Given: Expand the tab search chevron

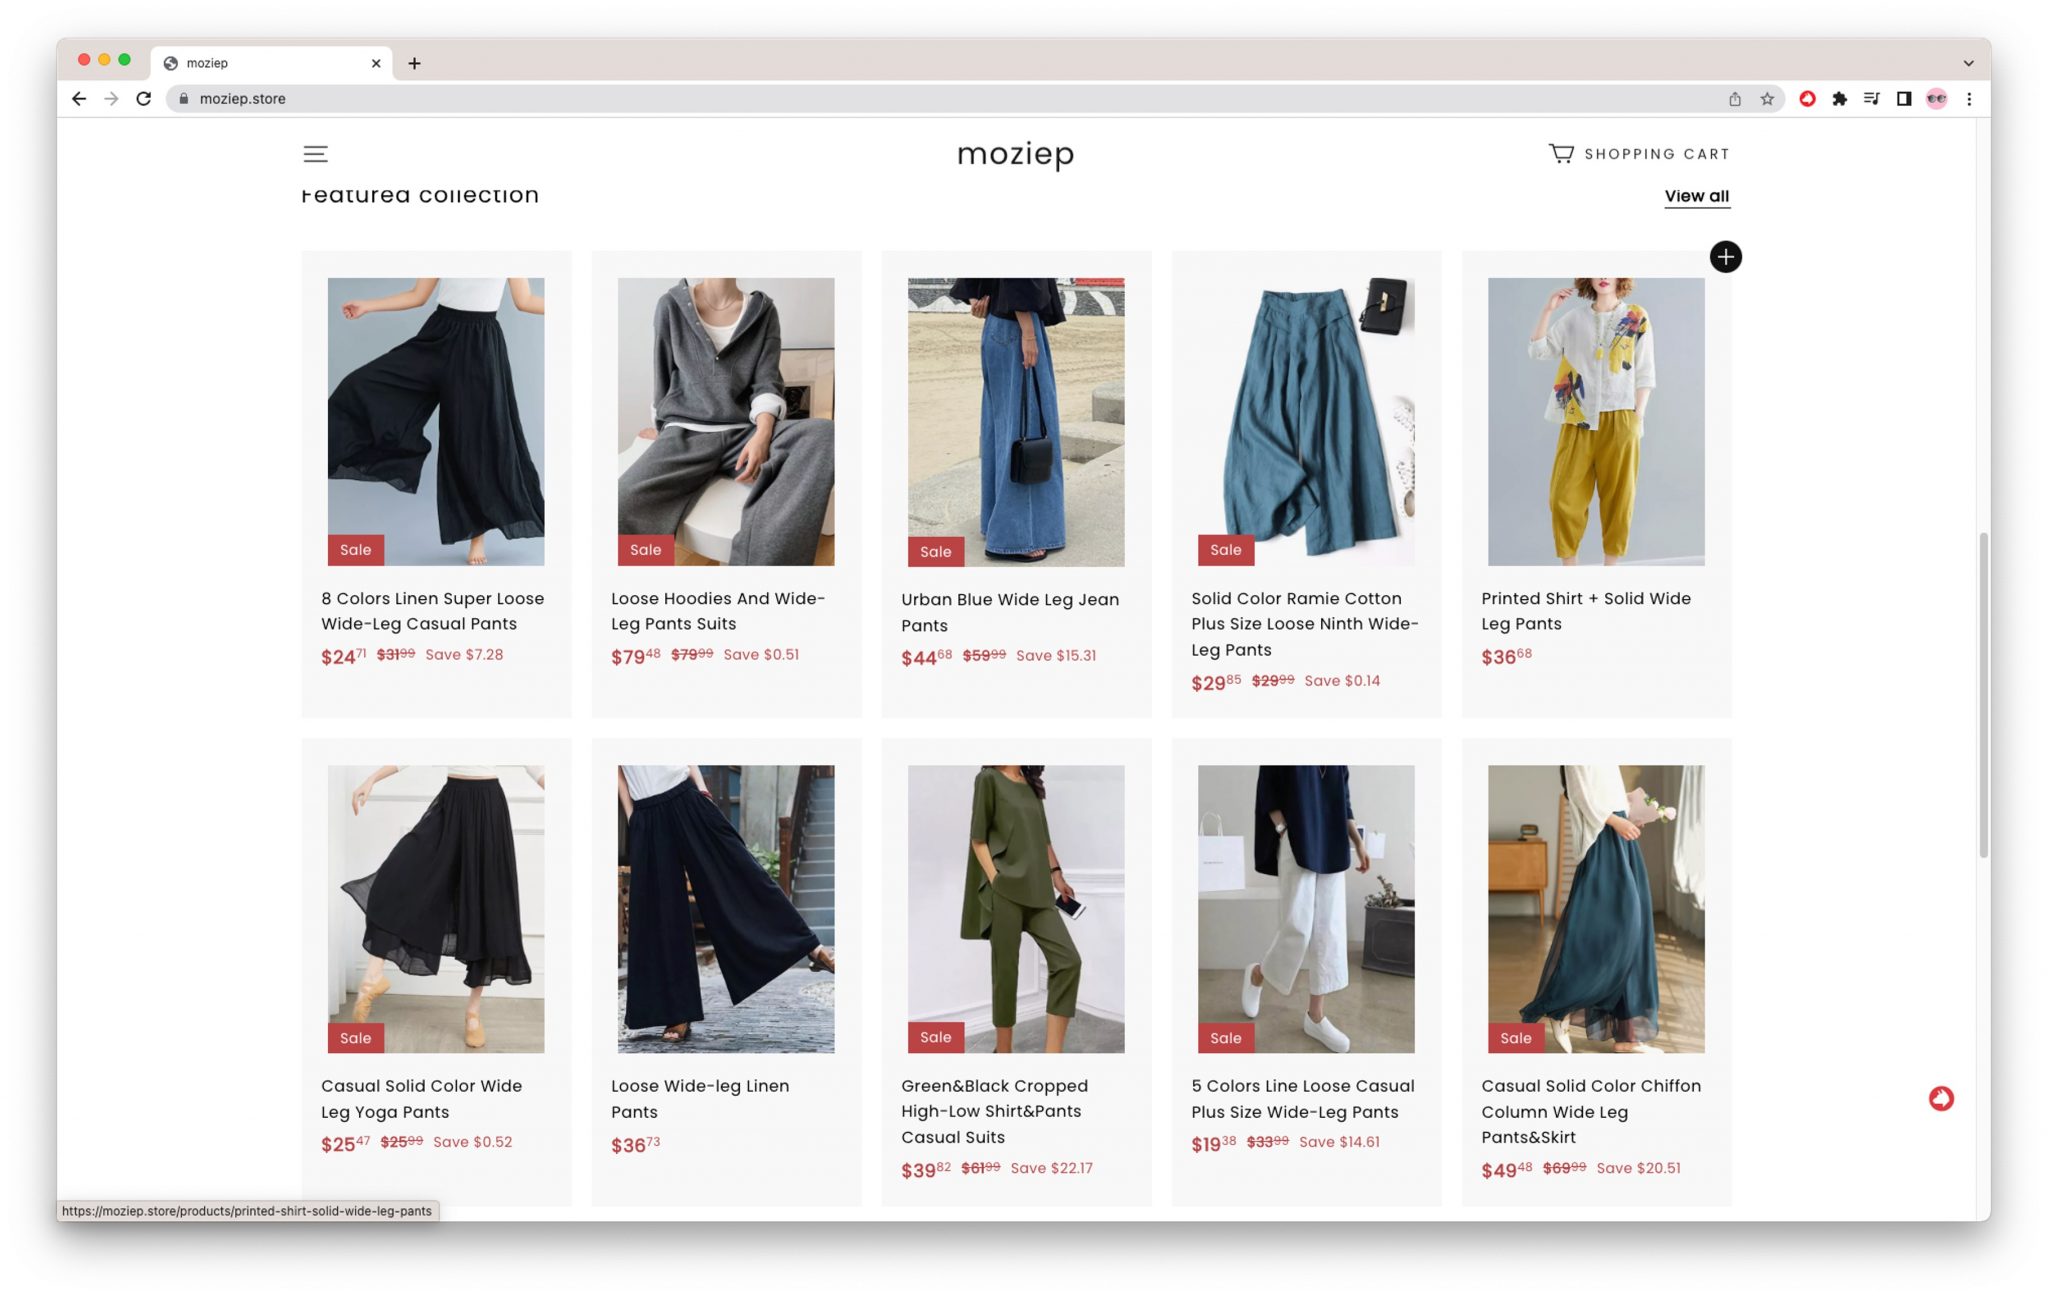Looking at the screenshot, I should click(x=1968, y=63).
